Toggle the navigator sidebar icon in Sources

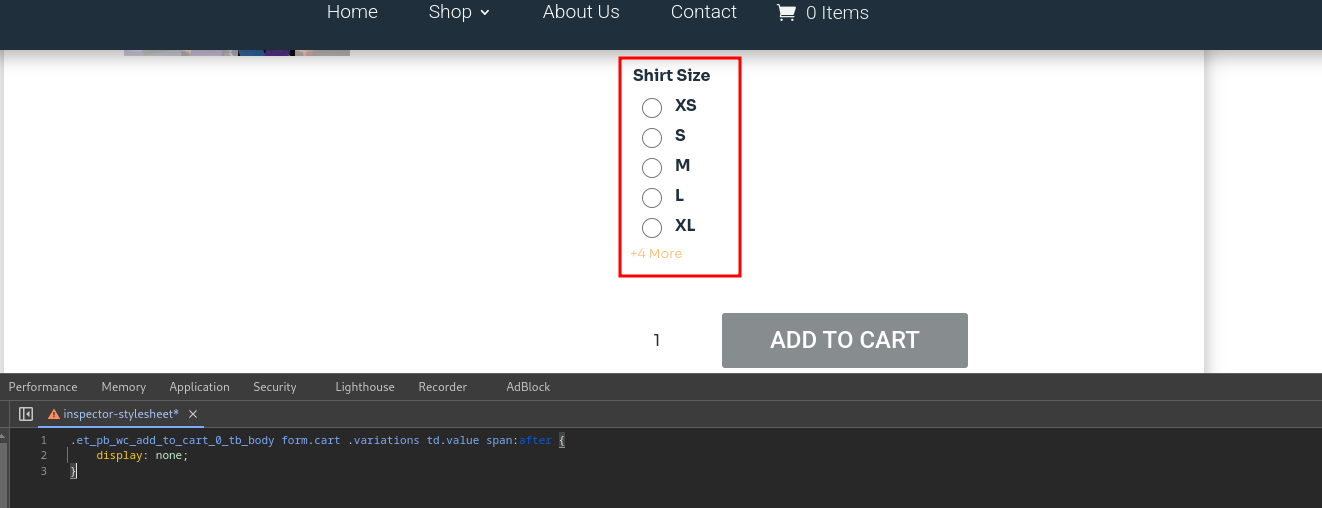26,414
